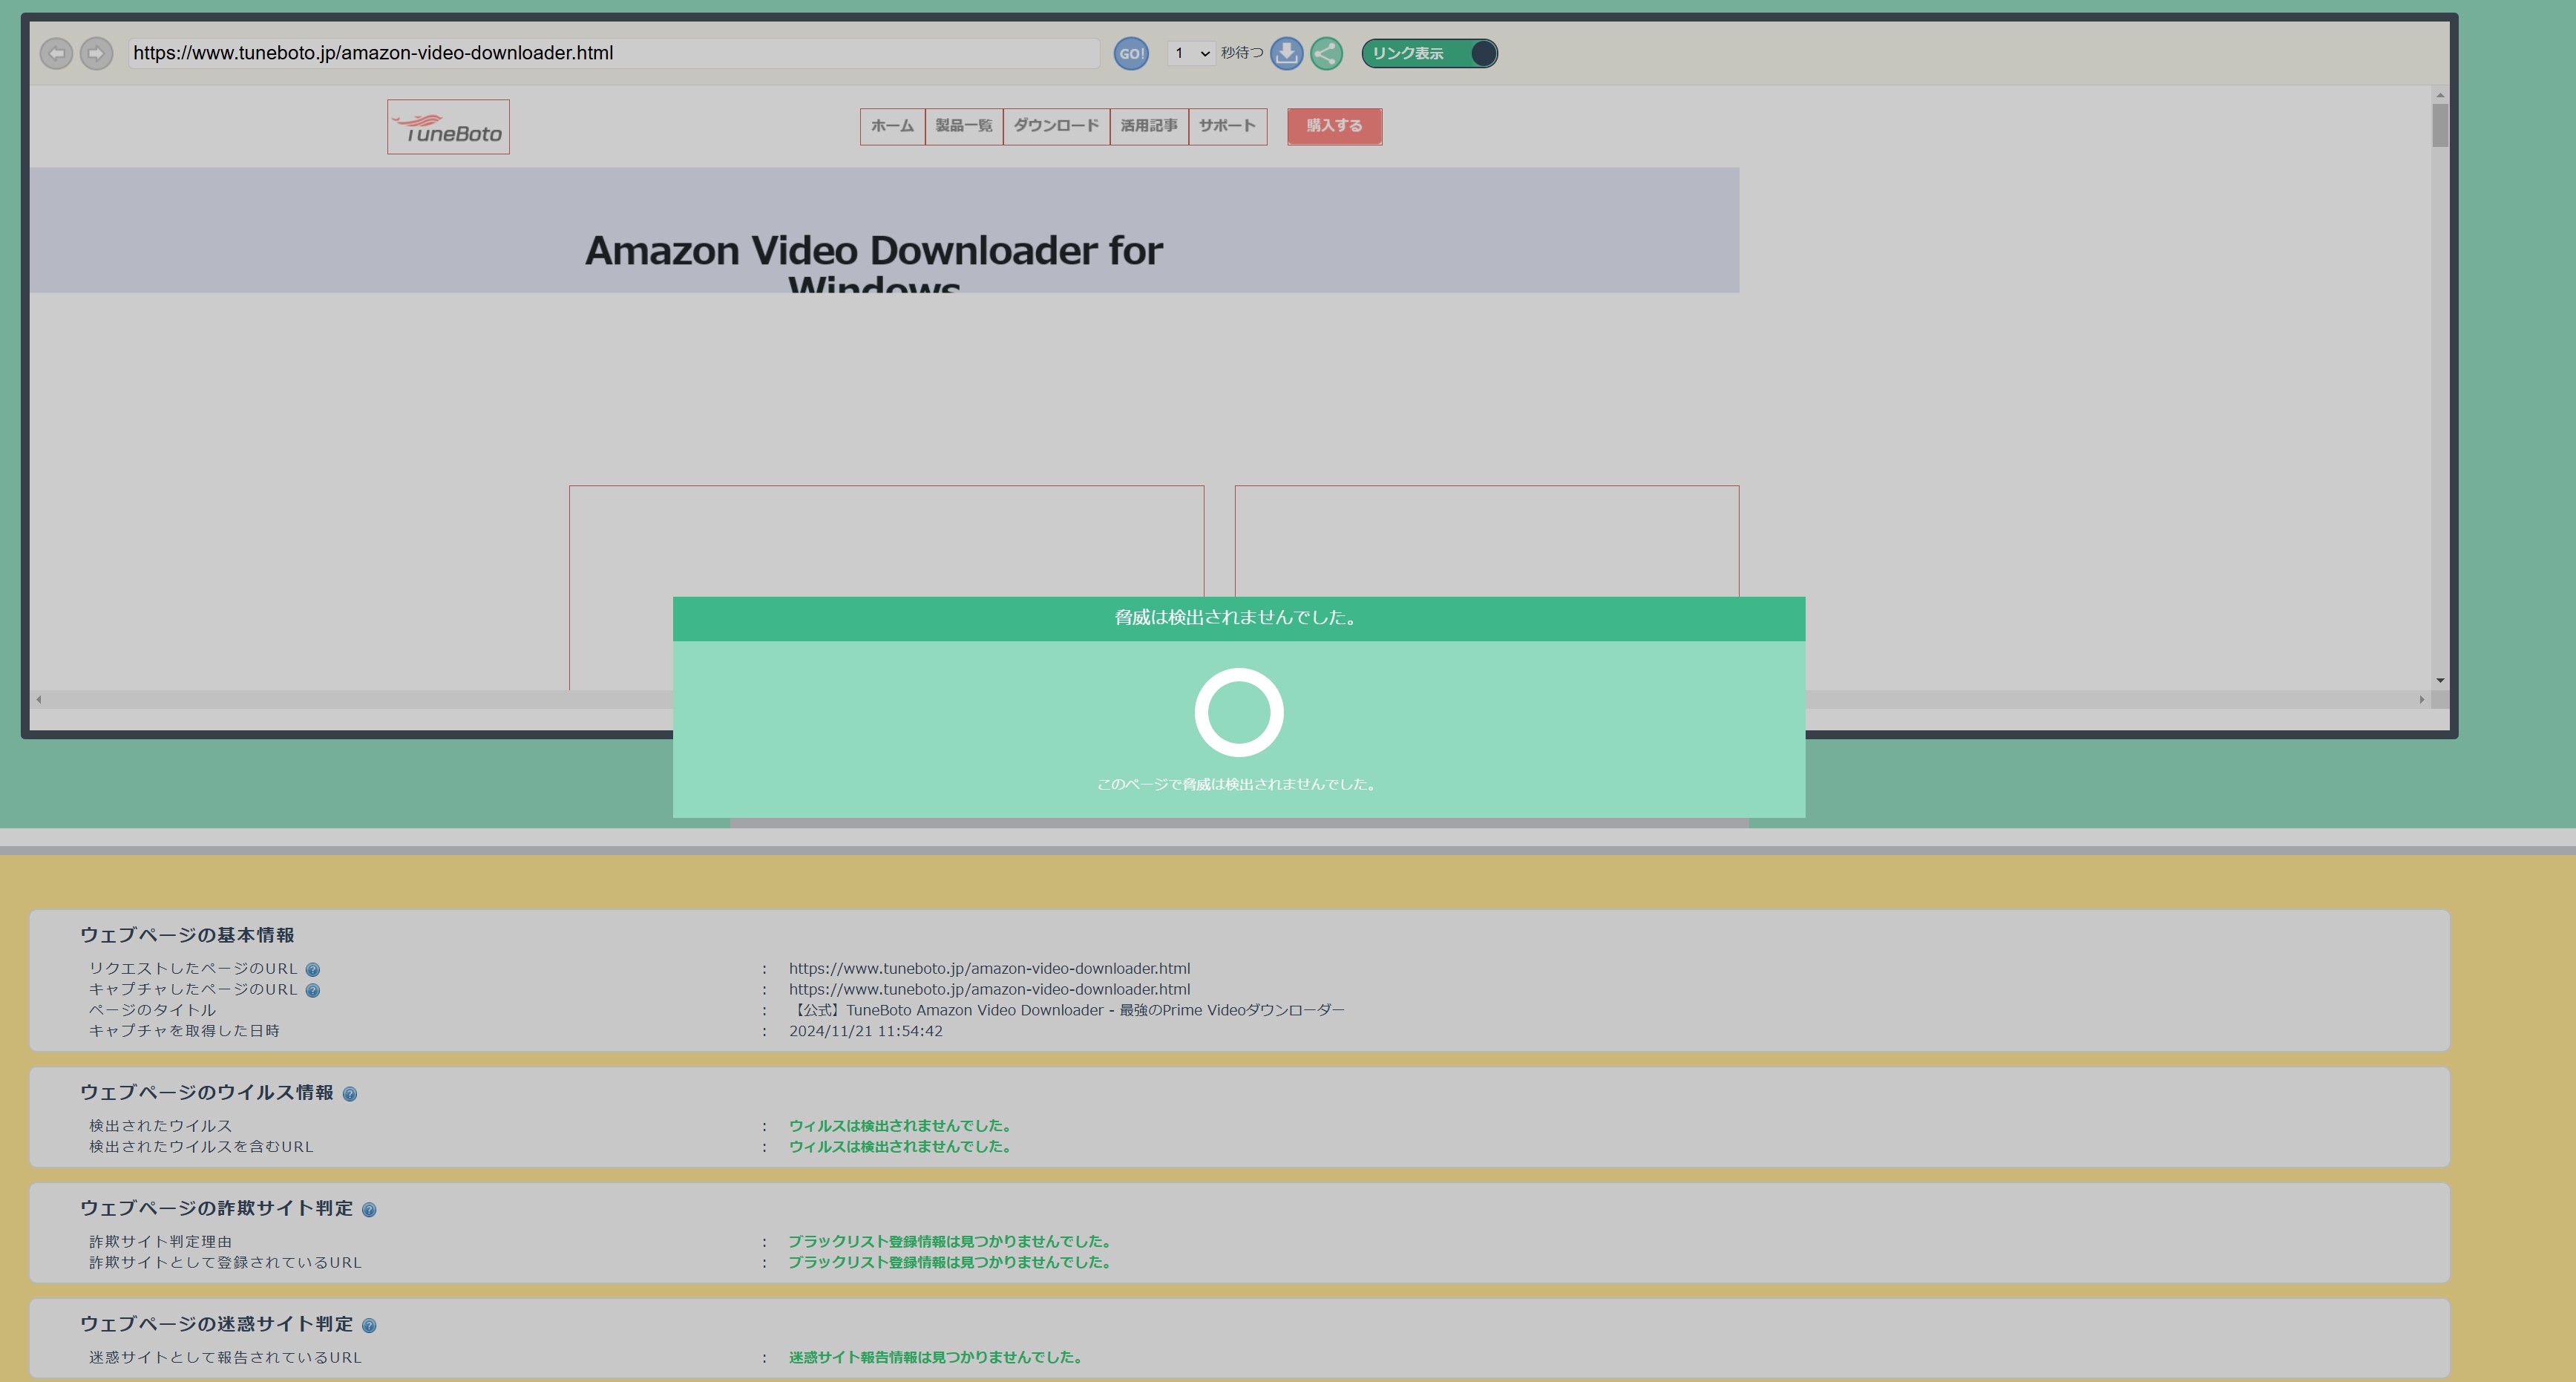Click help icon next to リクエストしたページのURL
The image size is (2576, 1382).
[x=312, y=969]
